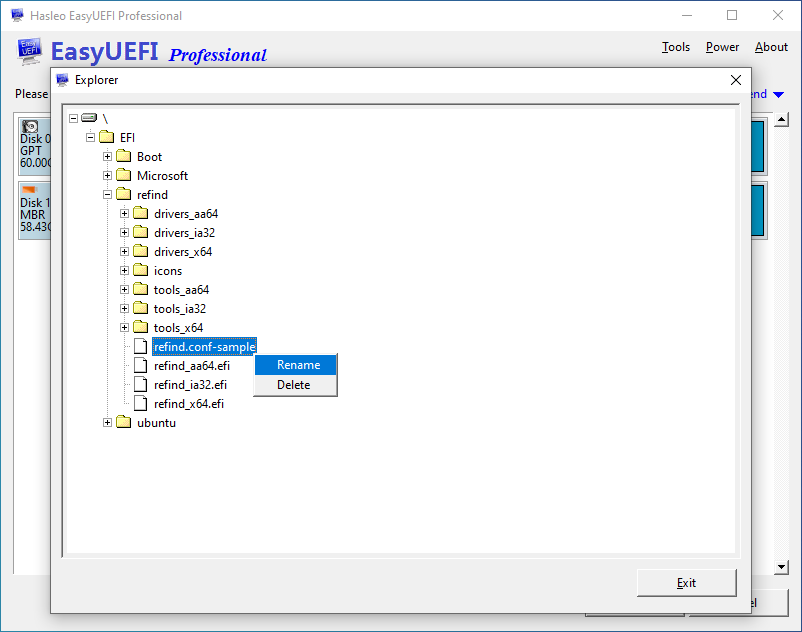
Task: Click the Exit button
Action: pyautogui.click(x=686, y=582)
